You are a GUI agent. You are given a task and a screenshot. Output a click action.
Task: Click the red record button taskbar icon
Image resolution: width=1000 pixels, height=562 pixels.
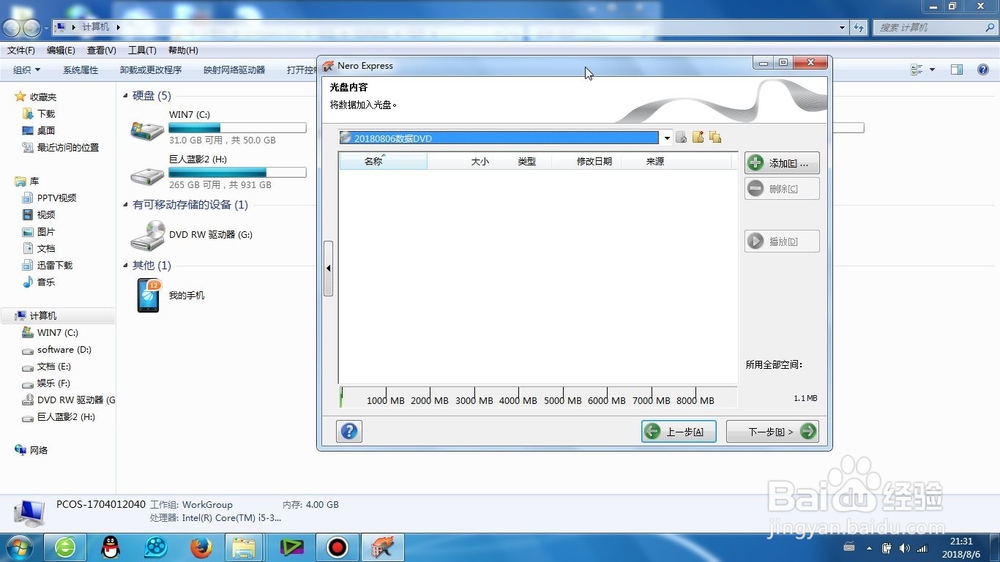click(x=337, y=547)
